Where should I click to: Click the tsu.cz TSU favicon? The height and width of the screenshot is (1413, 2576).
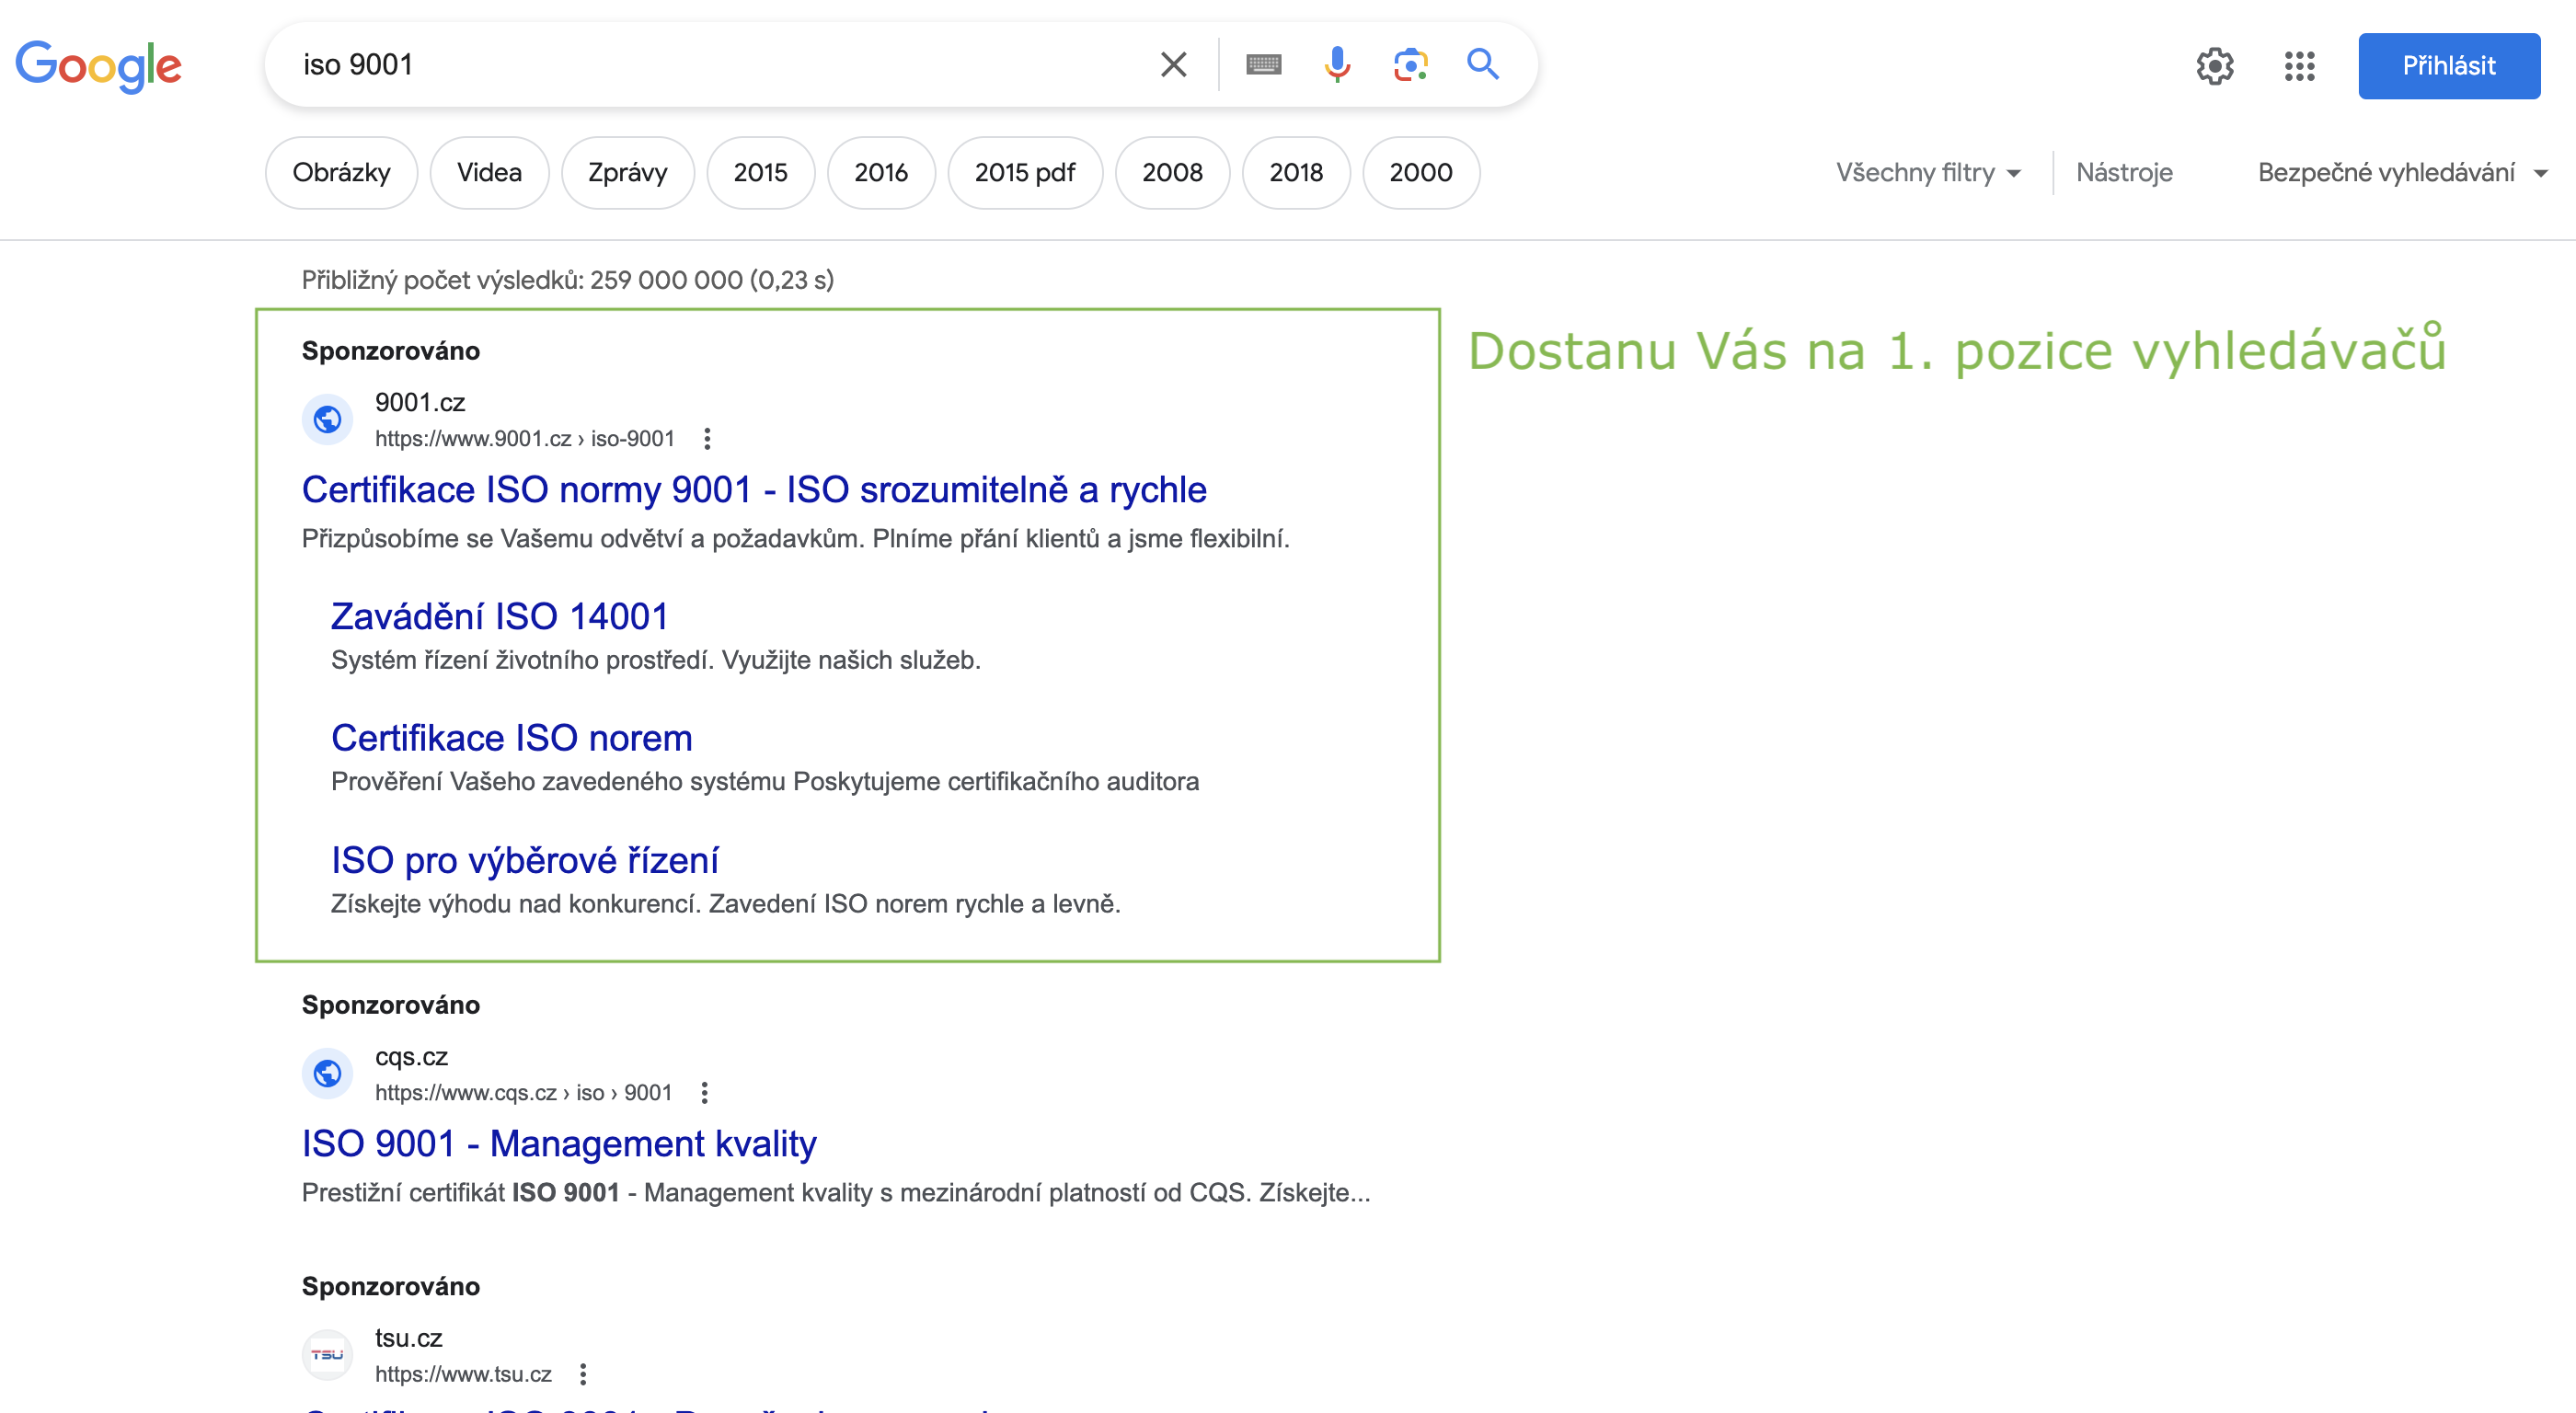coord(327,1354)
